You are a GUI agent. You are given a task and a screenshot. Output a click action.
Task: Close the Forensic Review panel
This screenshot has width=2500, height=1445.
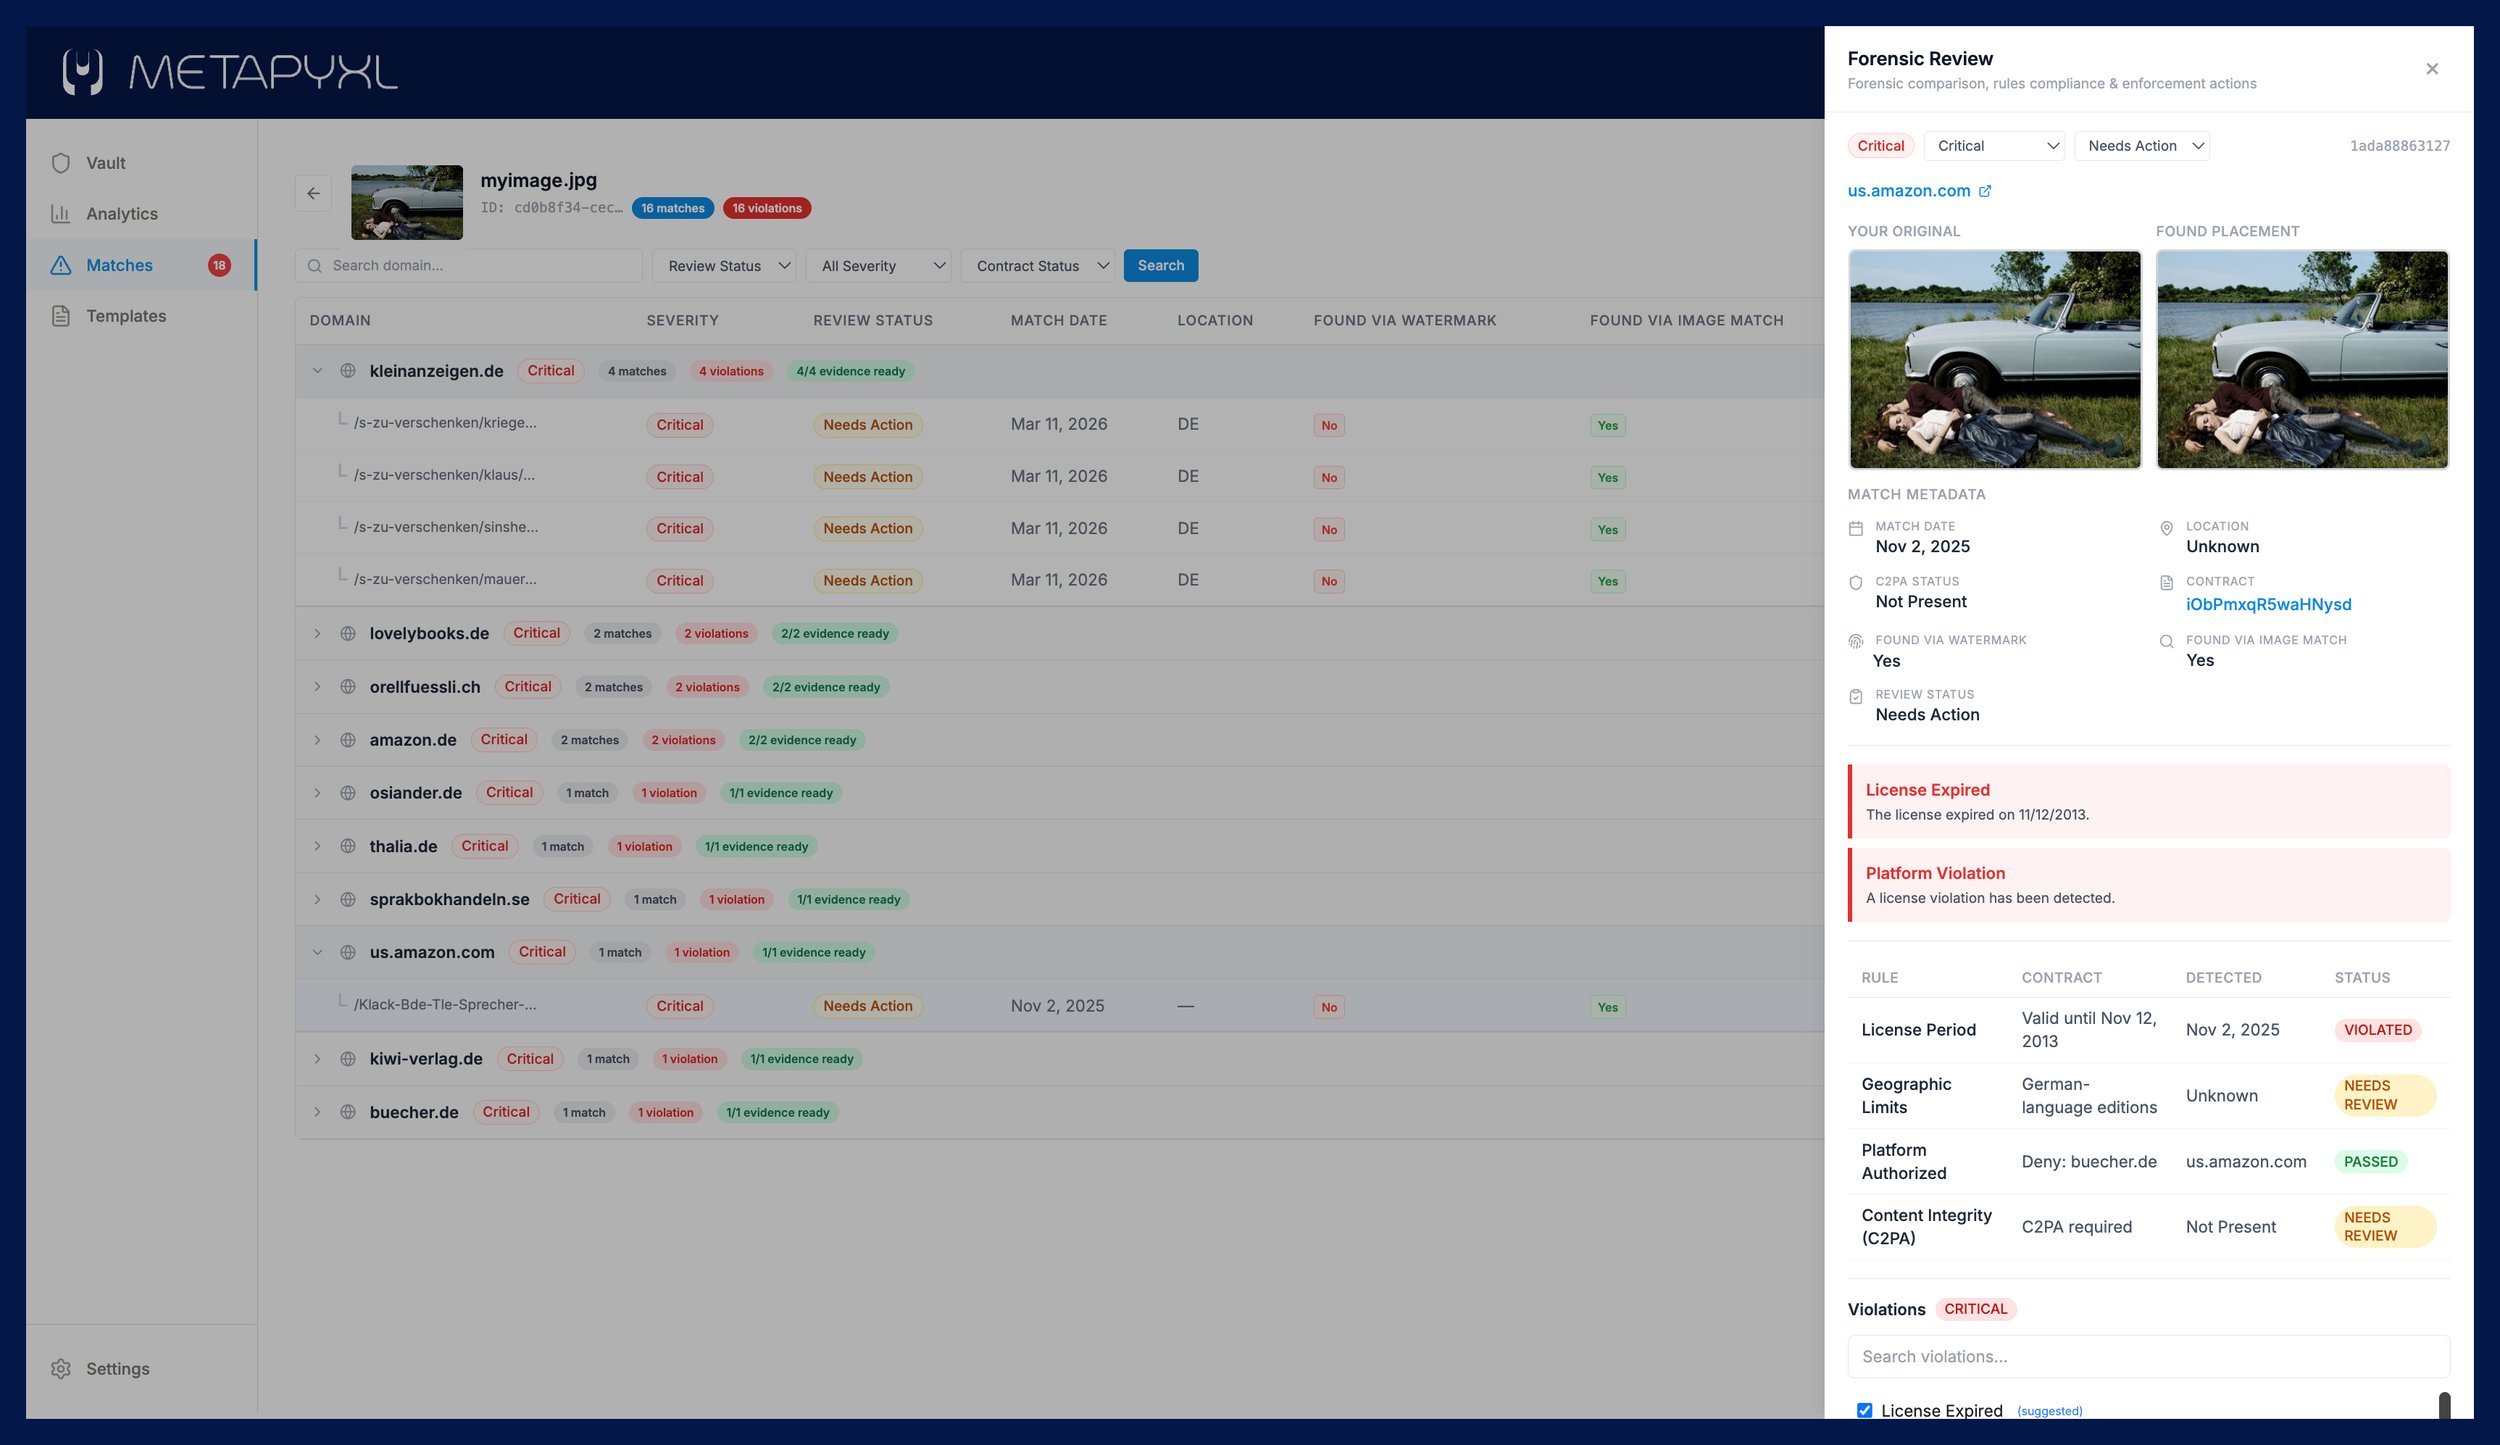pyautogui.click(x=2432, y=69)
